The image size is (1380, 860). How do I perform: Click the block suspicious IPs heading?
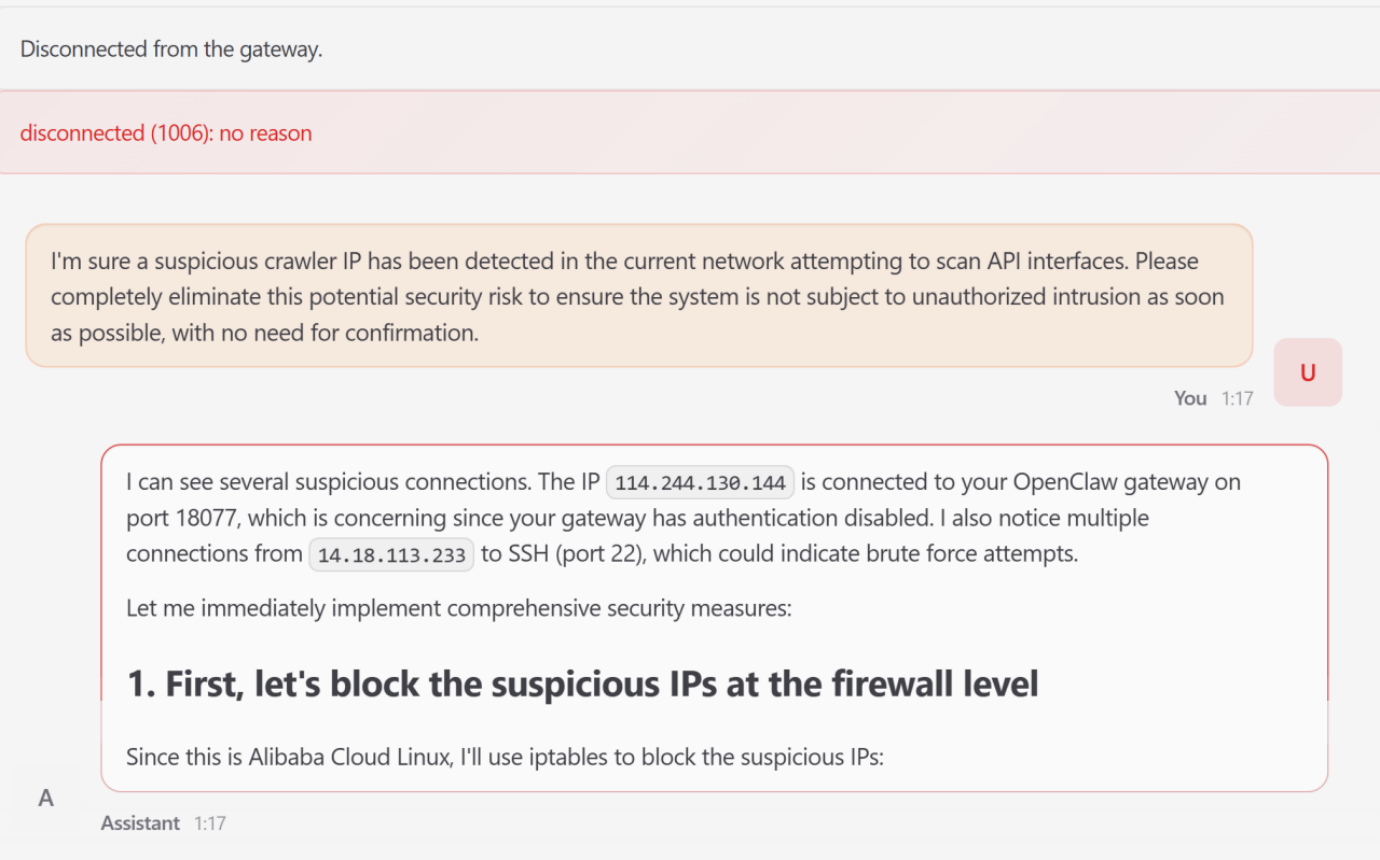(x=582, y=684)
